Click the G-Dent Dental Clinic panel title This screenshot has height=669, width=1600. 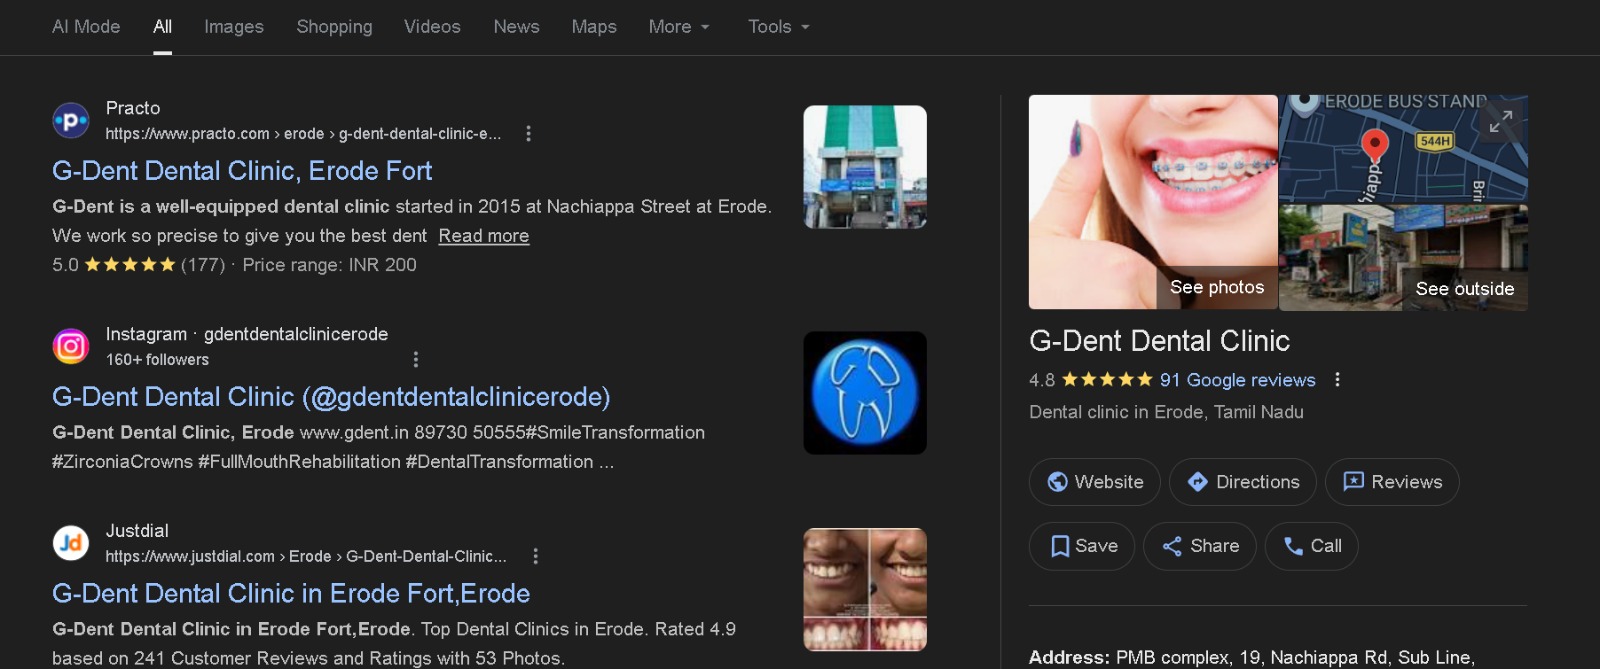1159,341
